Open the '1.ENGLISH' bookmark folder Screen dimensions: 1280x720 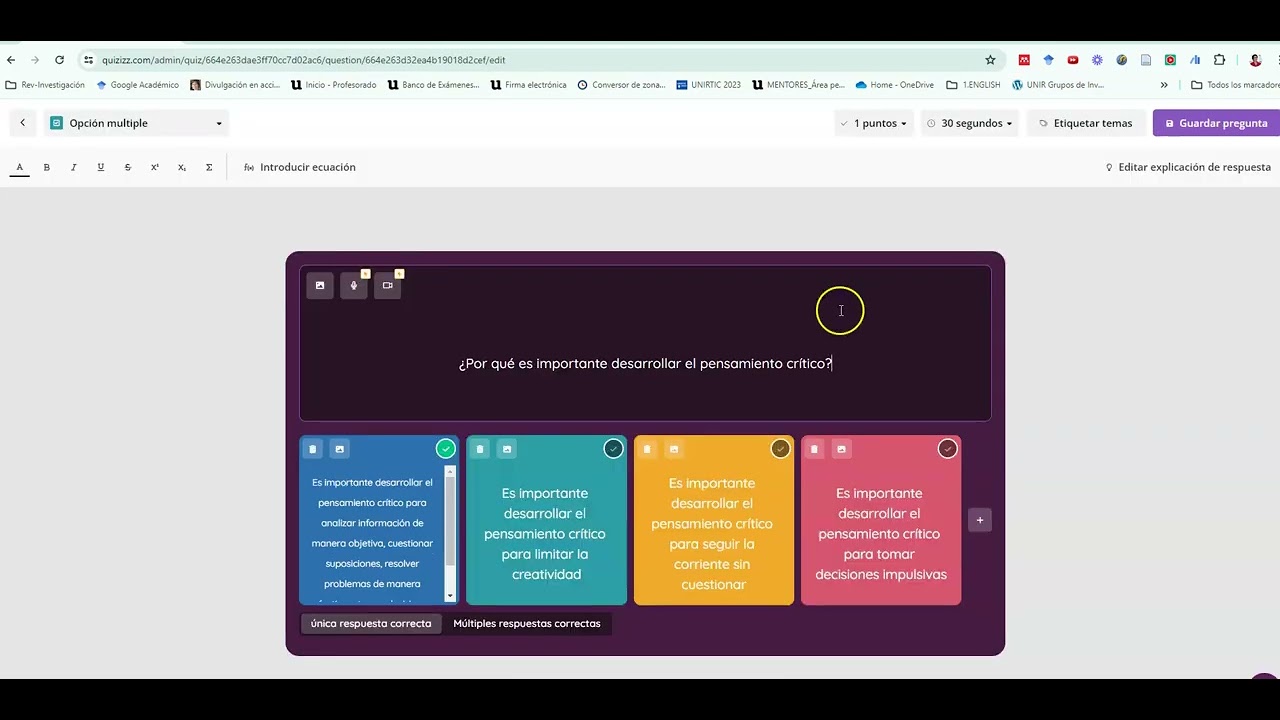coord(973,85)
